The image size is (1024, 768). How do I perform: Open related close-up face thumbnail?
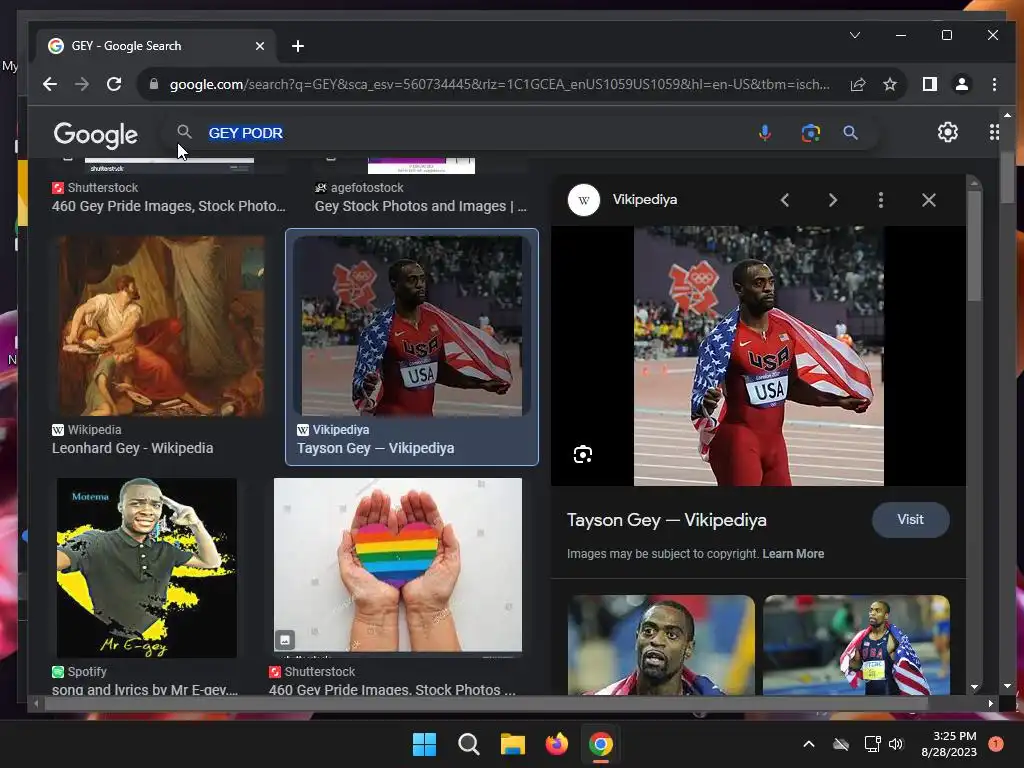pyautogui.click(x=661, y=645)
